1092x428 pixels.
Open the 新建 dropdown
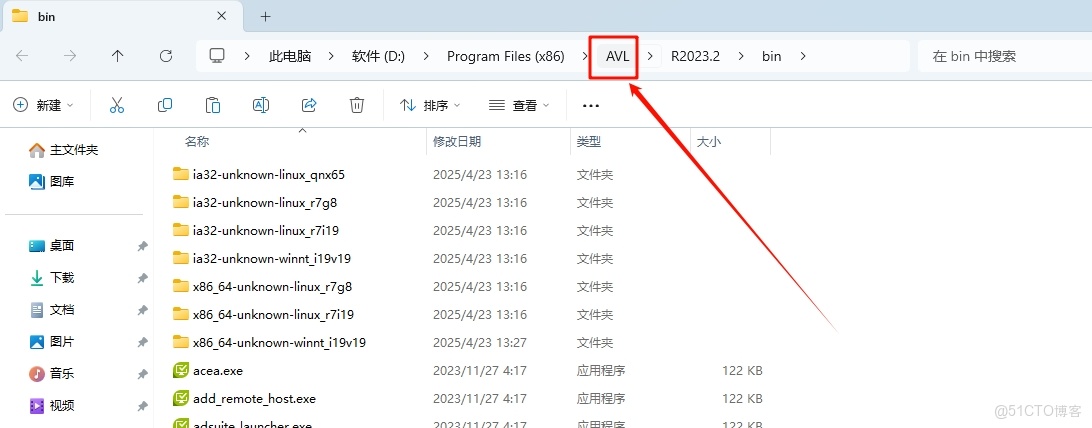[x=43, y=105]
